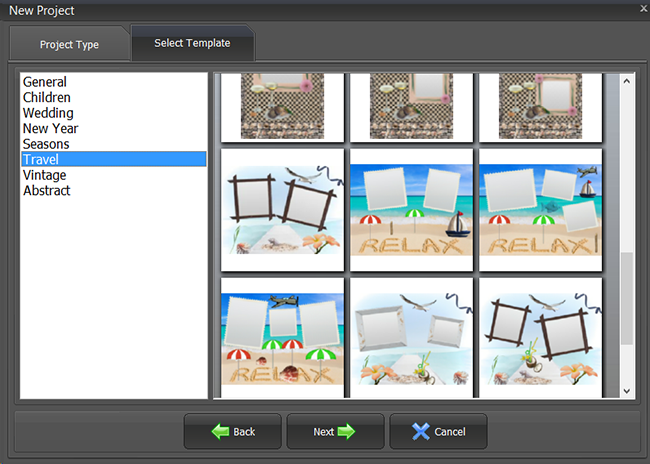Select checkered template with top-right frame, middle column
The image size is (650, 464).
(x=411, y=107)
